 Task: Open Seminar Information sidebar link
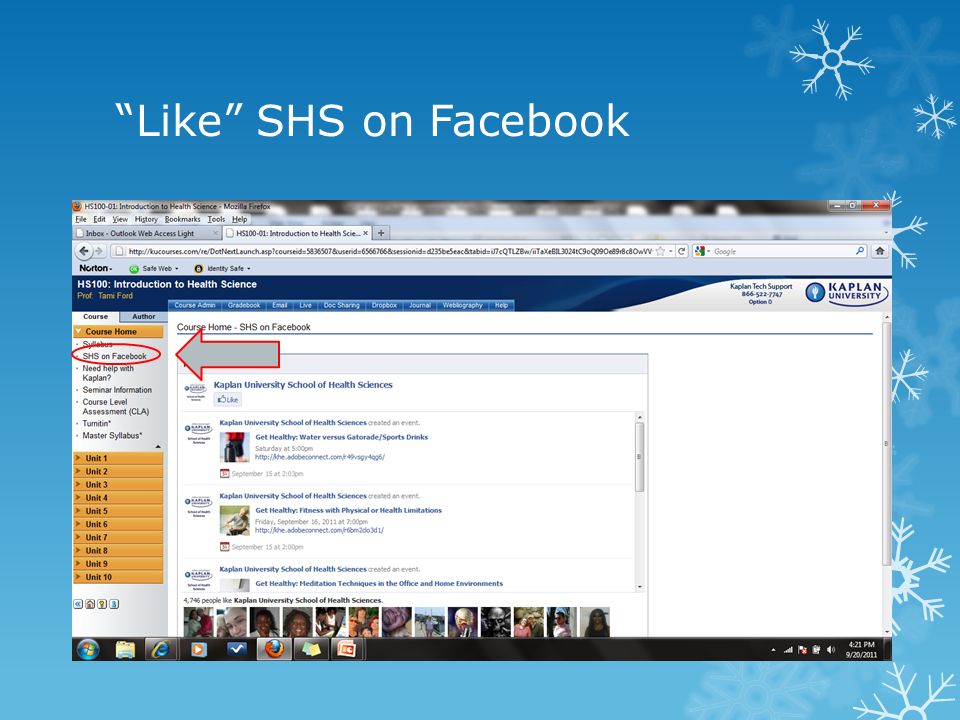117,389
